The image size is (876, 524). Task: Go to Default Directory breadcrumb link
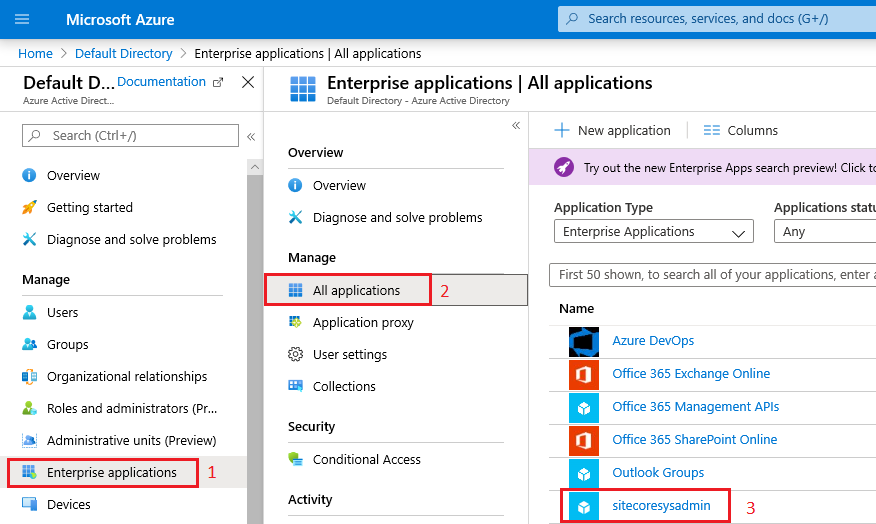[123, 54]
